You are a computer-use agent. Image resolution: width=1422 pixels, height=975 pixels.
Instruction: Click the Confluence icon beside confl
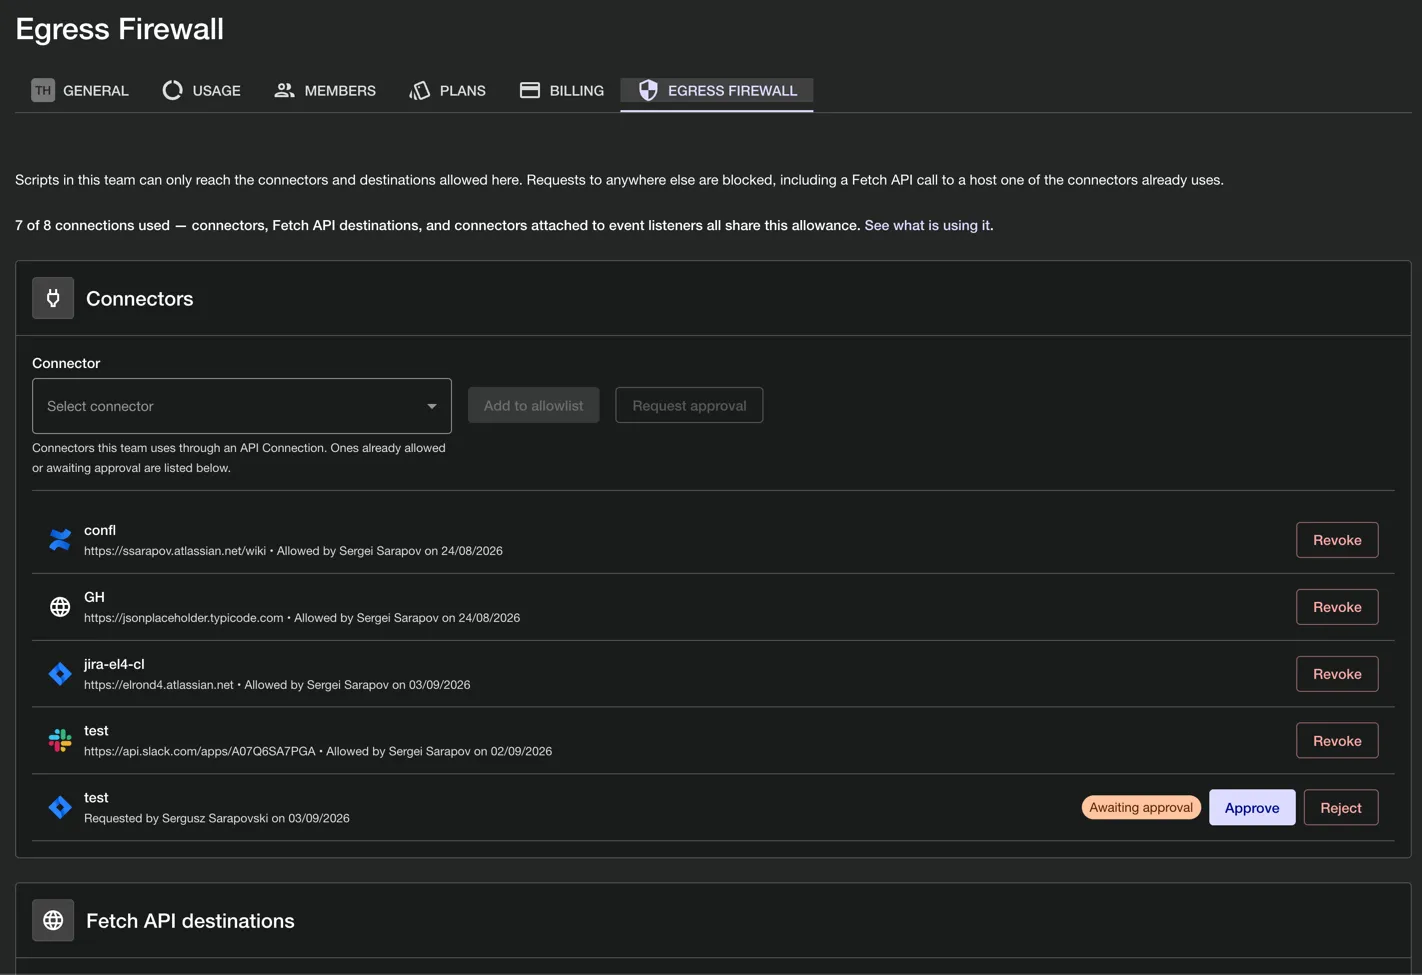(60, 540)
